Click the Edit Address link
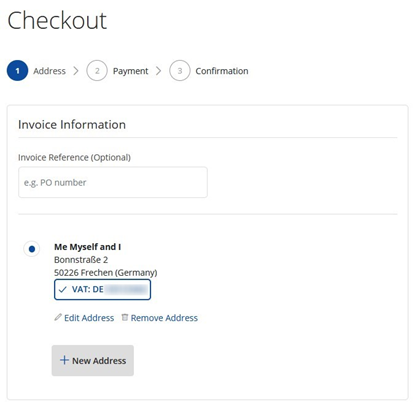Screen dimensions: 417x405 click(89, 318)
